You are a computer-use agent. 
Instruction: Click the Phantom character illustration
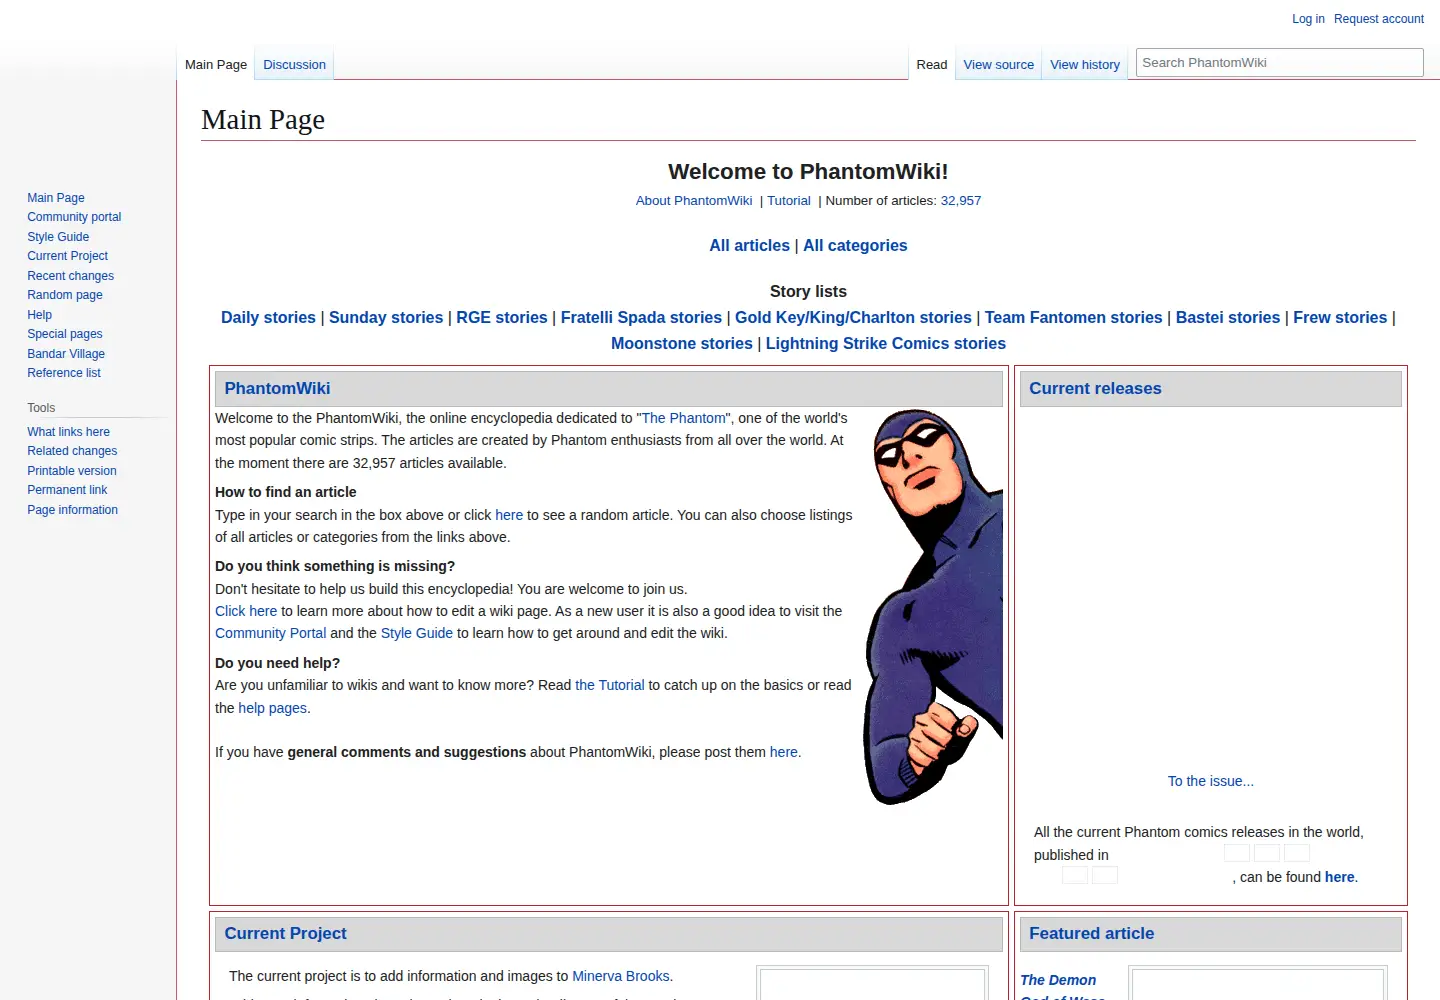(x=933, y=607)
